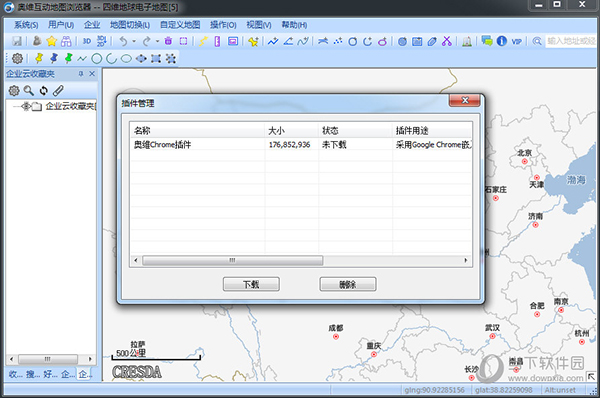Open the redo history dropdown arrow
The image size is (600, 398).
[157, 41]
